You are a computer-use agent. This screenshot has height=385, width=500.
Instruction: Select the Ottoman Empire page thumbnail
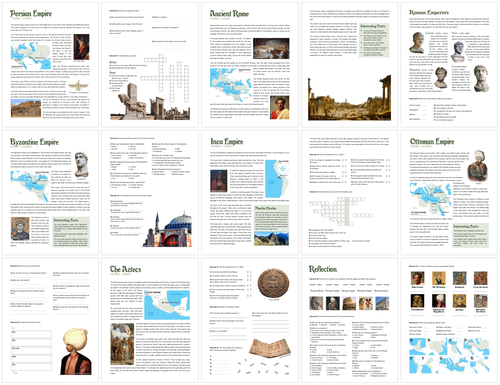click(449, 193)
